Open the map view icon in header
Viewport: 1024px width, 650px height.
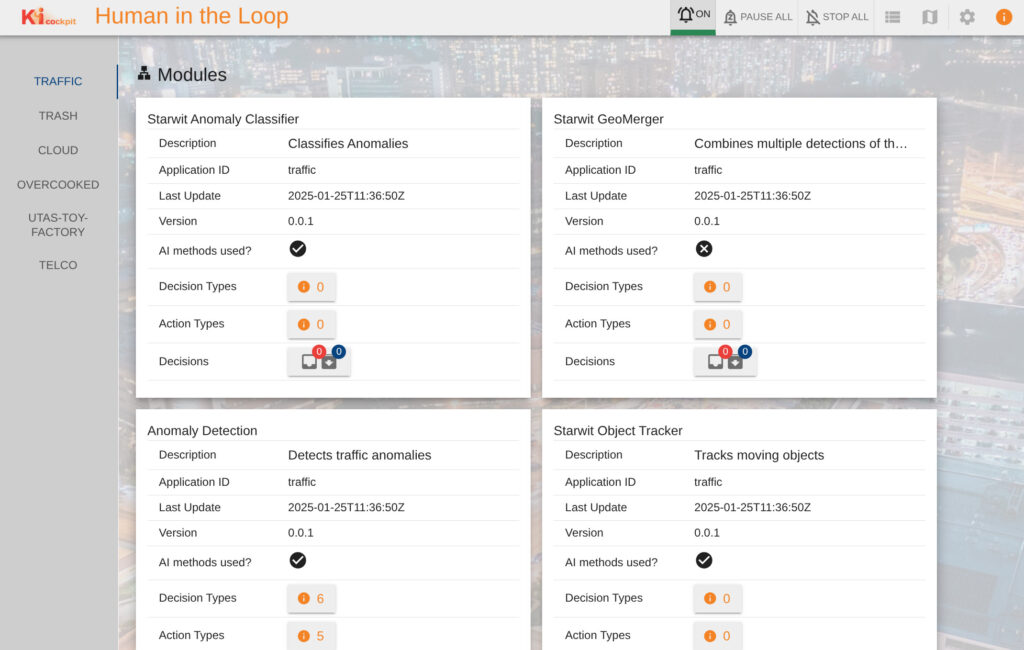pyautogui.click(x=929, y=17)
